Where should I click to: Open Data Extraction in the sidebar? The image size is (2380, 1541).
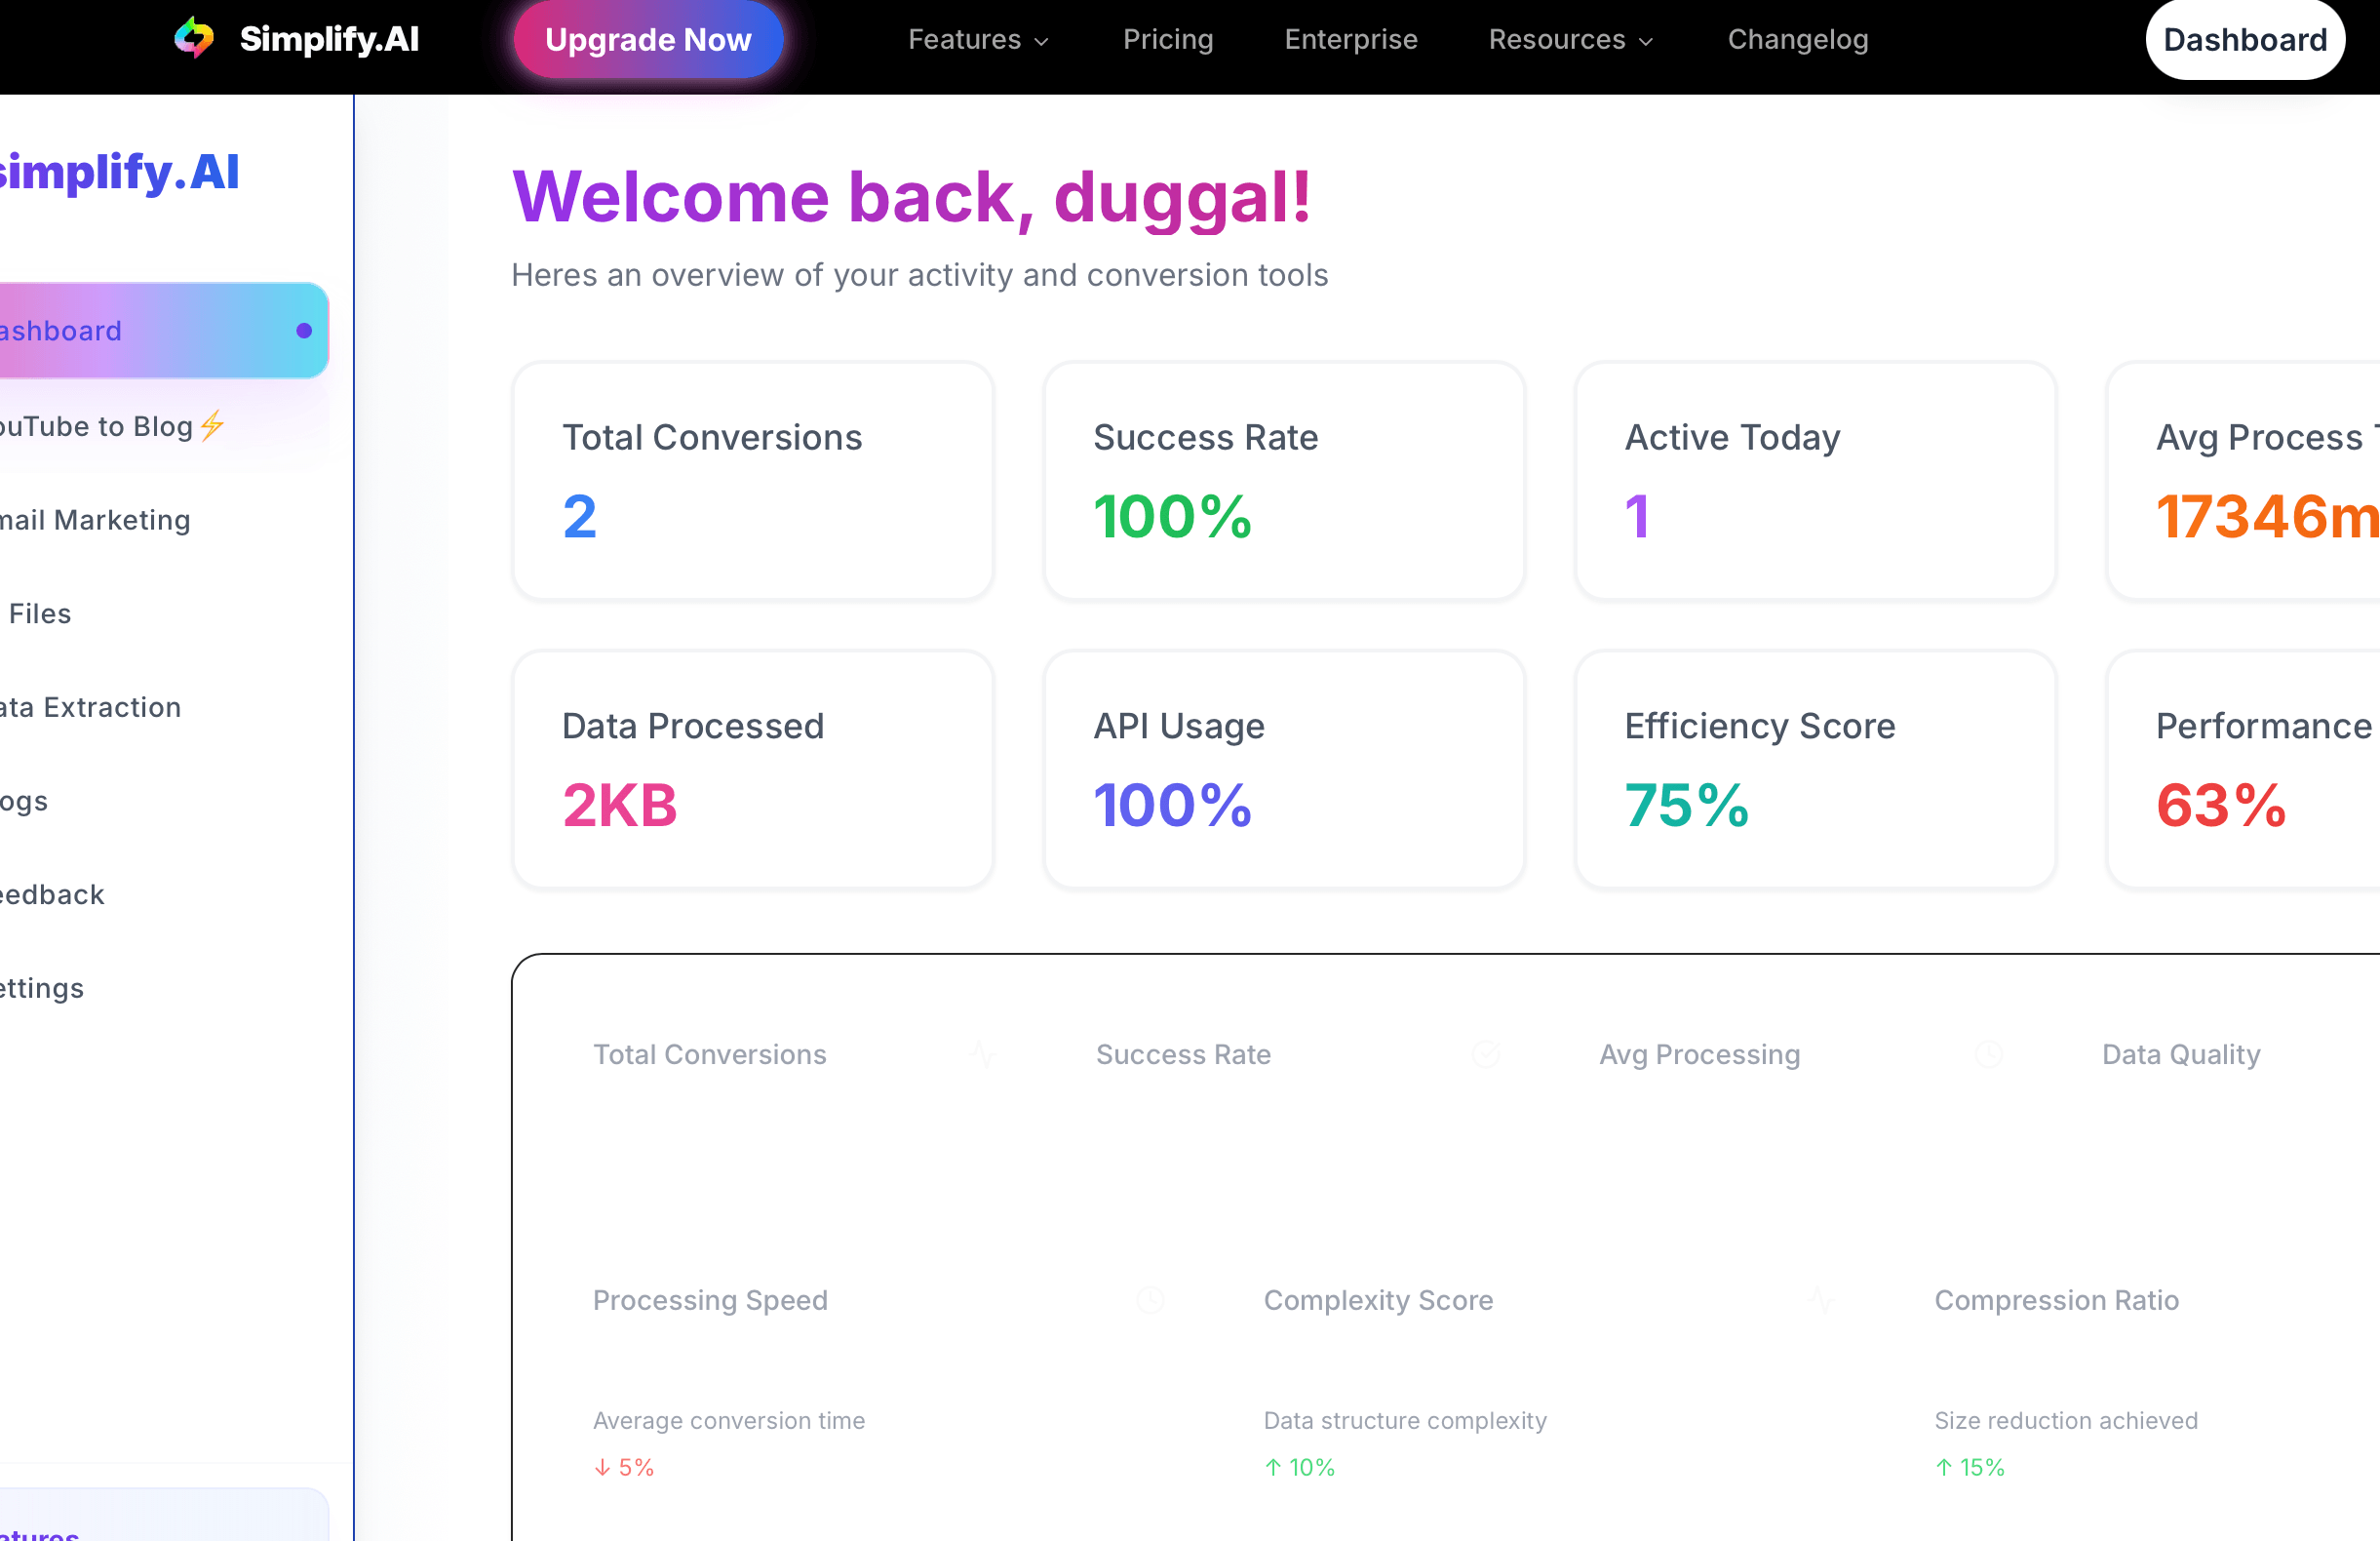coord(164,707)
